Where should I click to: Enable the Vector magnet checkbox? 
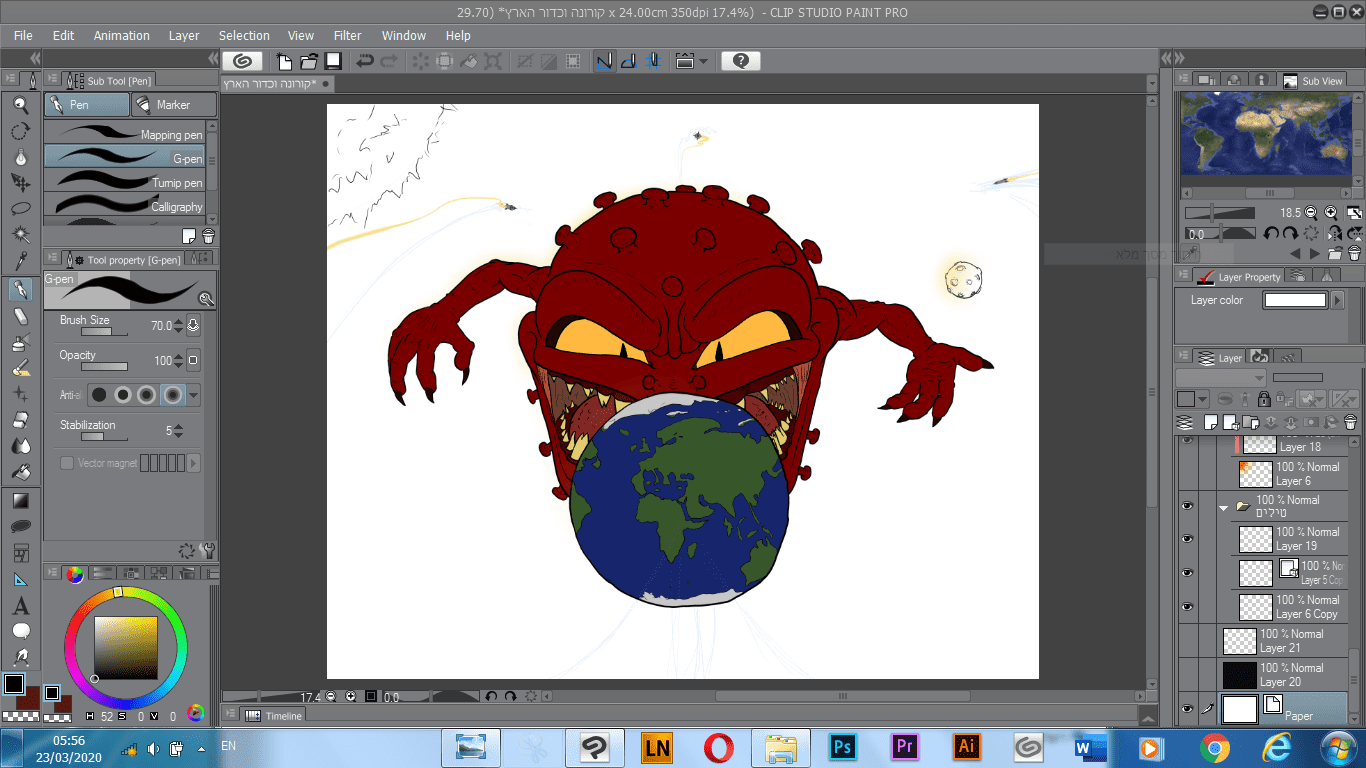(67, 463)
